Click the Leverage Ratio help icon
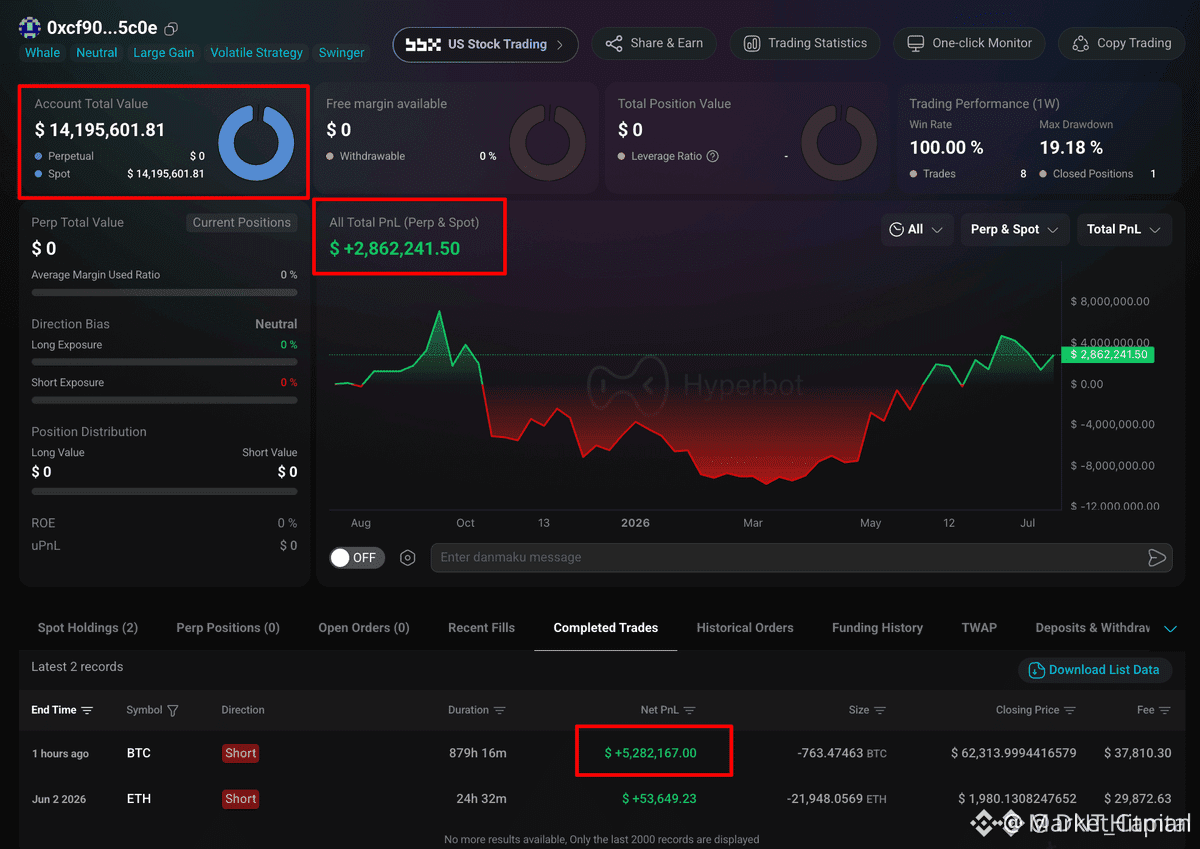The width and height of the screenshot is (1200, 849). 713,157
